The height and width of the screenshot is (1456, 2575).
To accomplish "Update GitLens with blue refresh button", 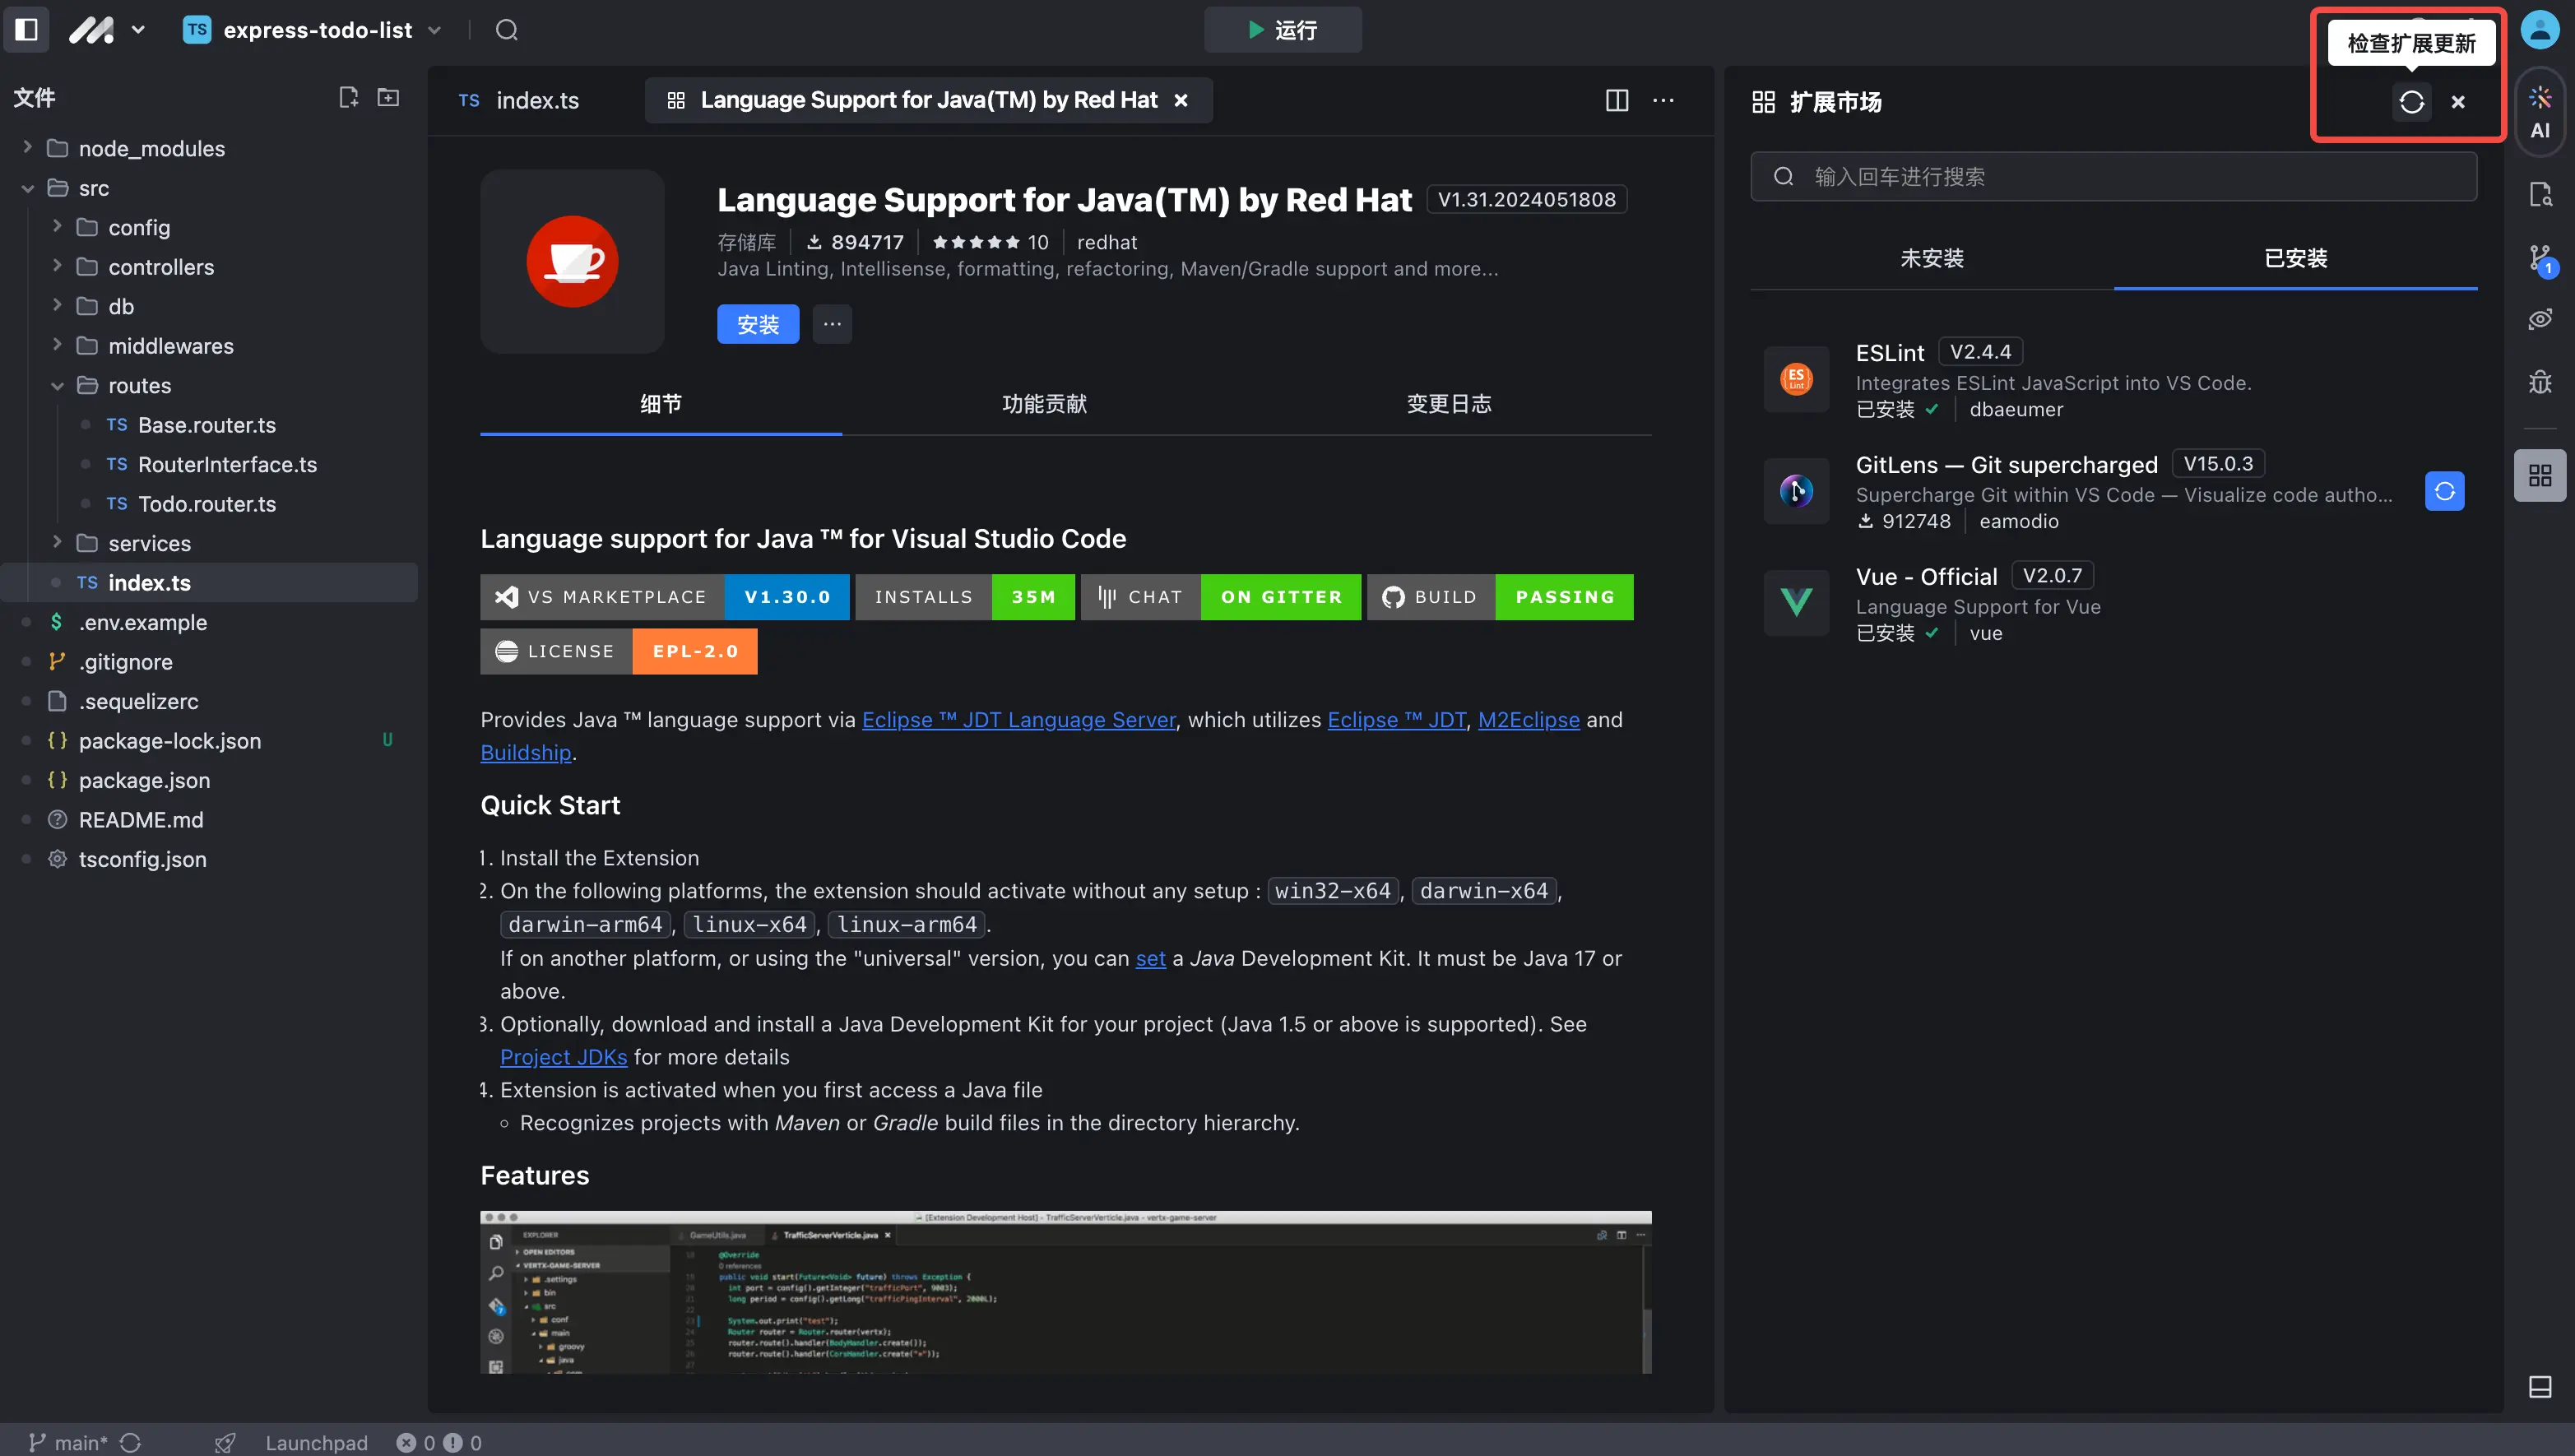I will (x=2445, y=491).
